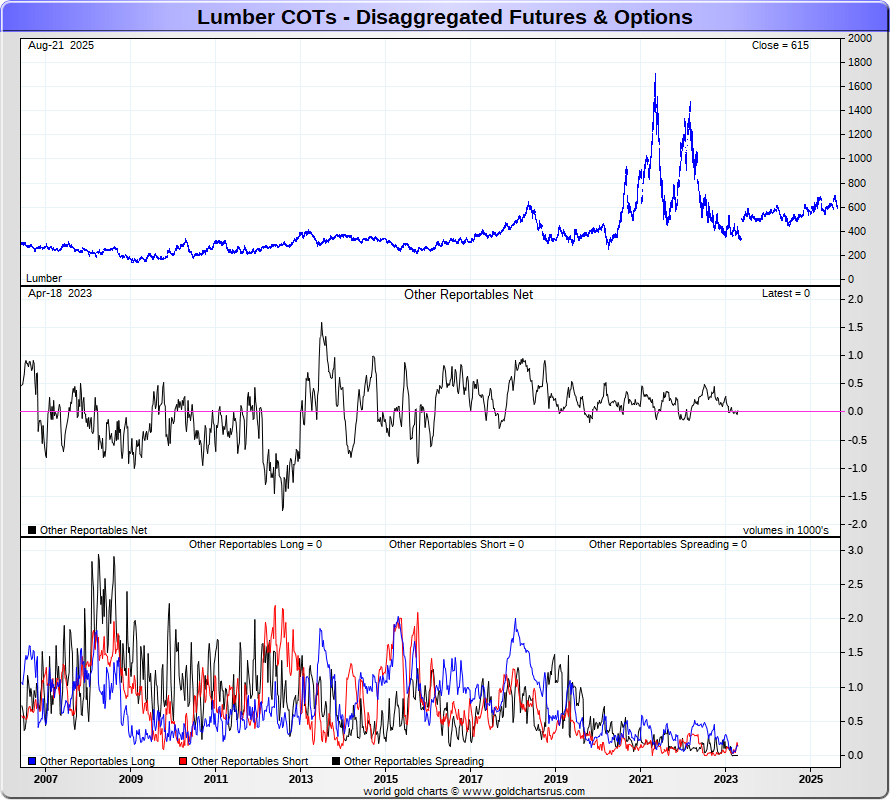Click the 2011 x-axis label
Image resolution: width=890 pixels, height=800 pixels.
point(216,779)
